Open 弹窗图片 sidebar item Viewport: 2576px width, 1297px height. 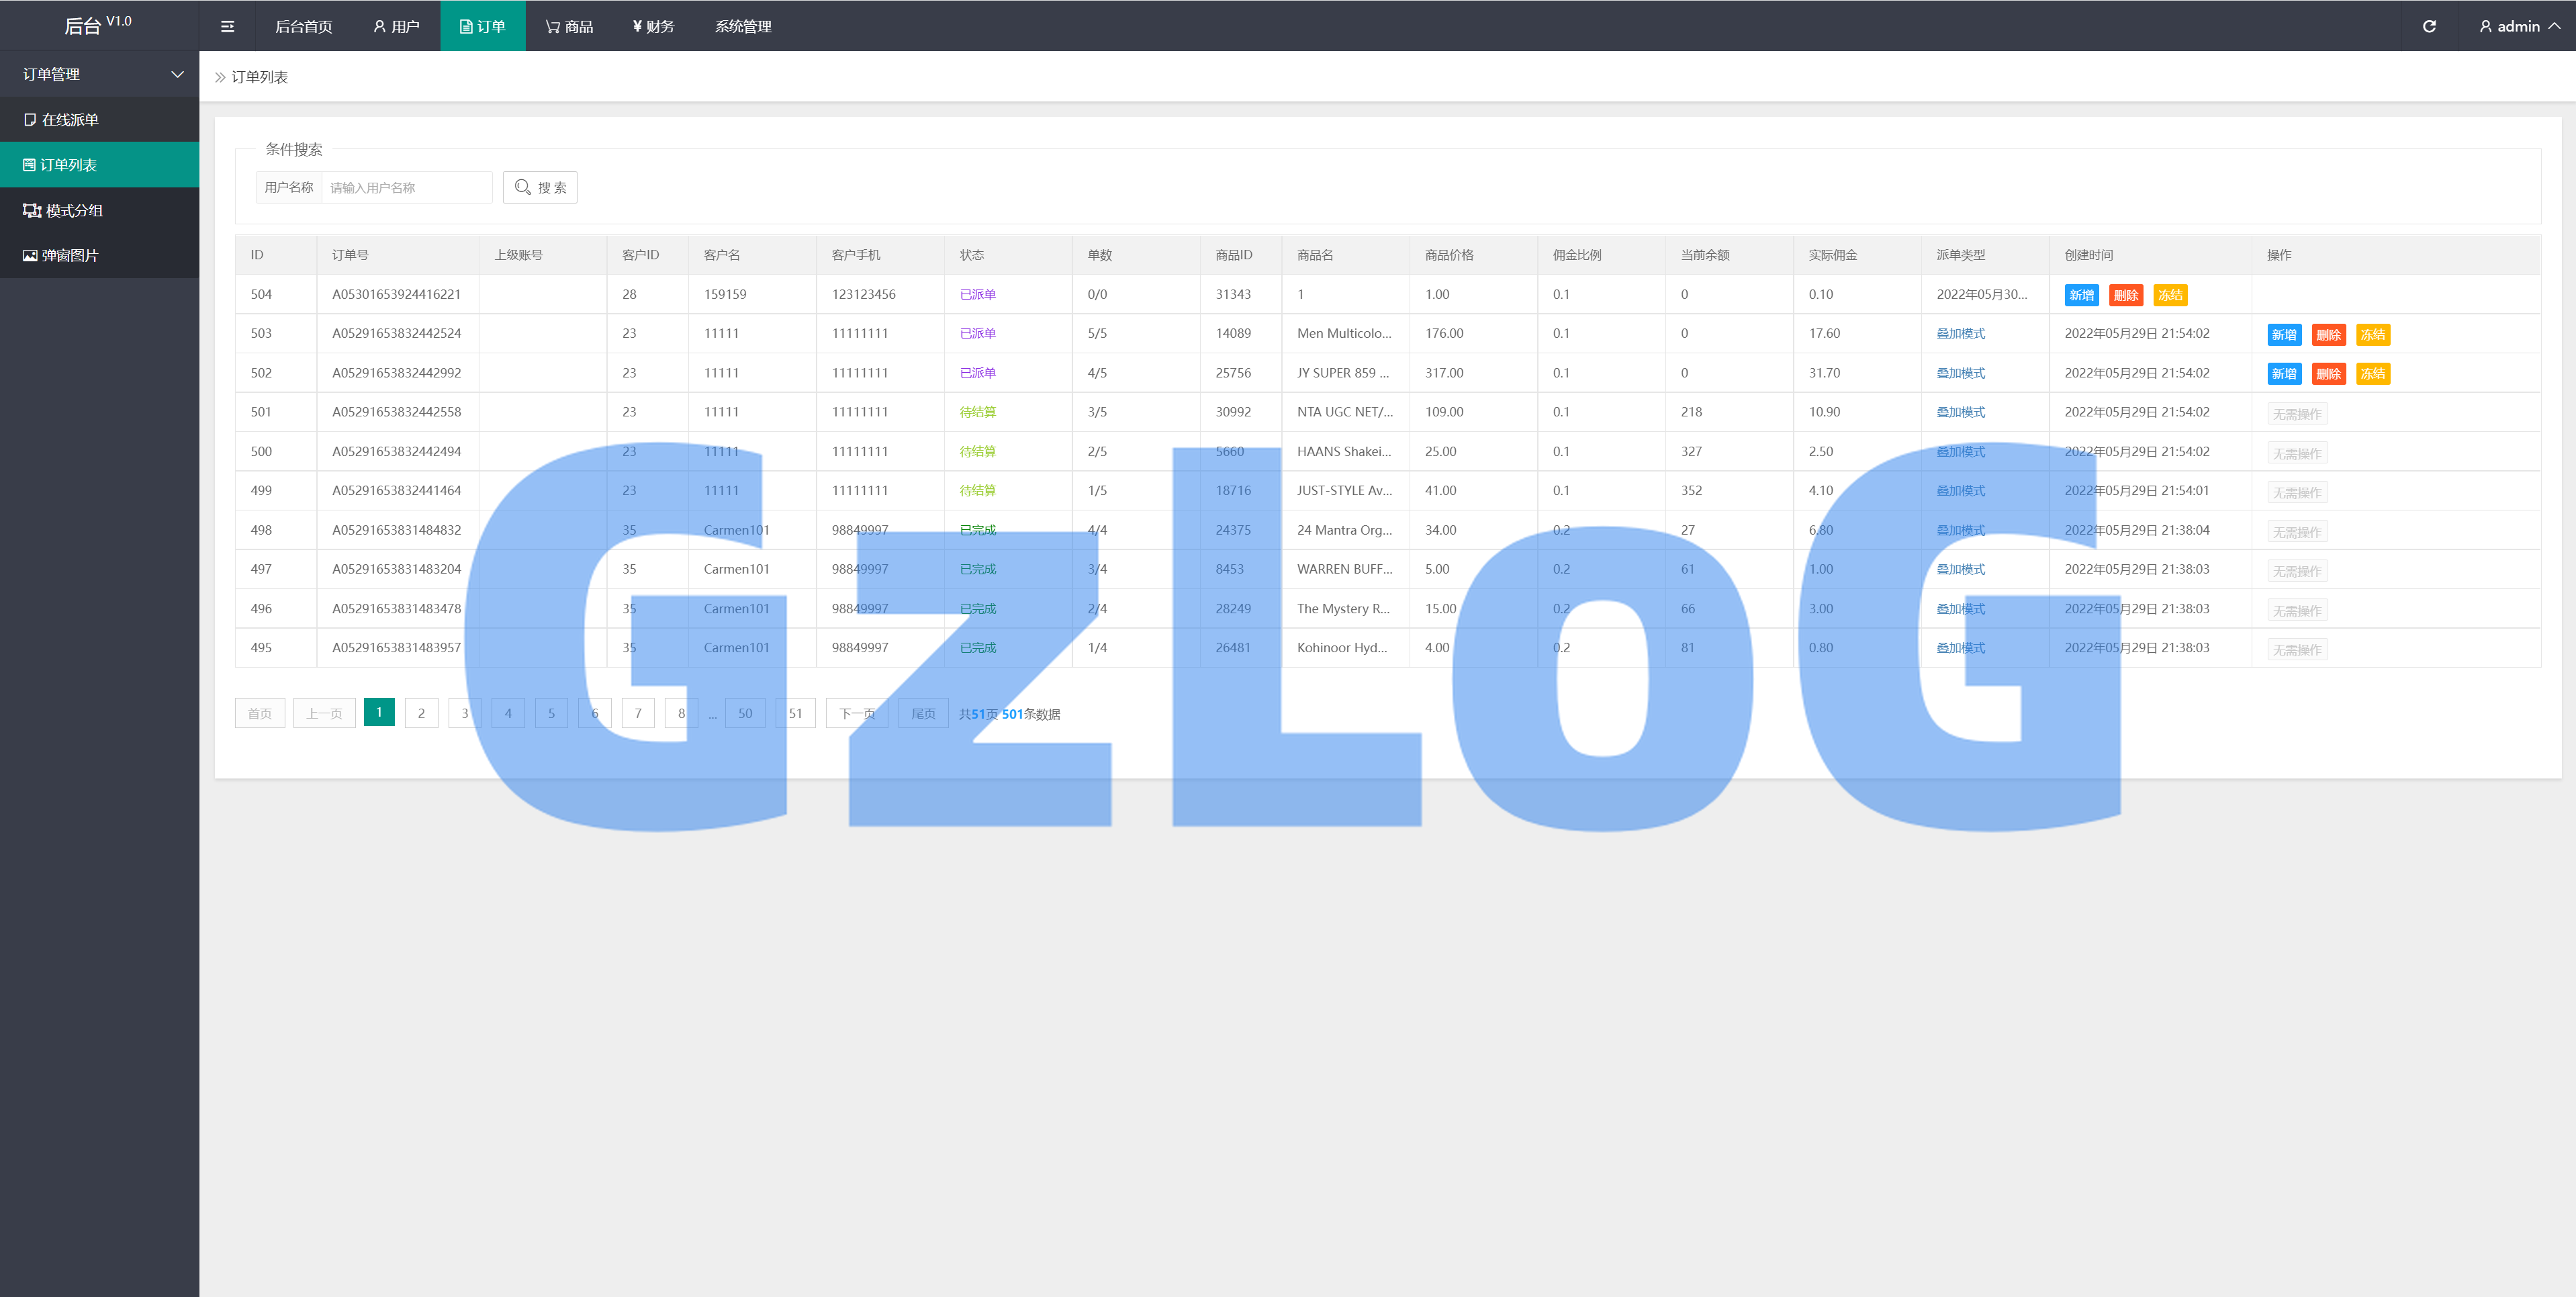click(69, 255)
